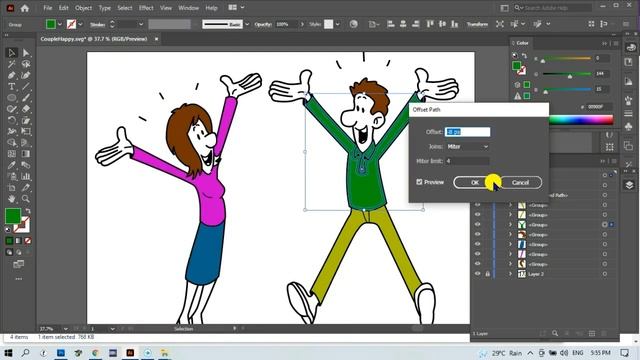
Task: Switch to the CoupleHappy.svg document tab
Action: click(94, 39)
